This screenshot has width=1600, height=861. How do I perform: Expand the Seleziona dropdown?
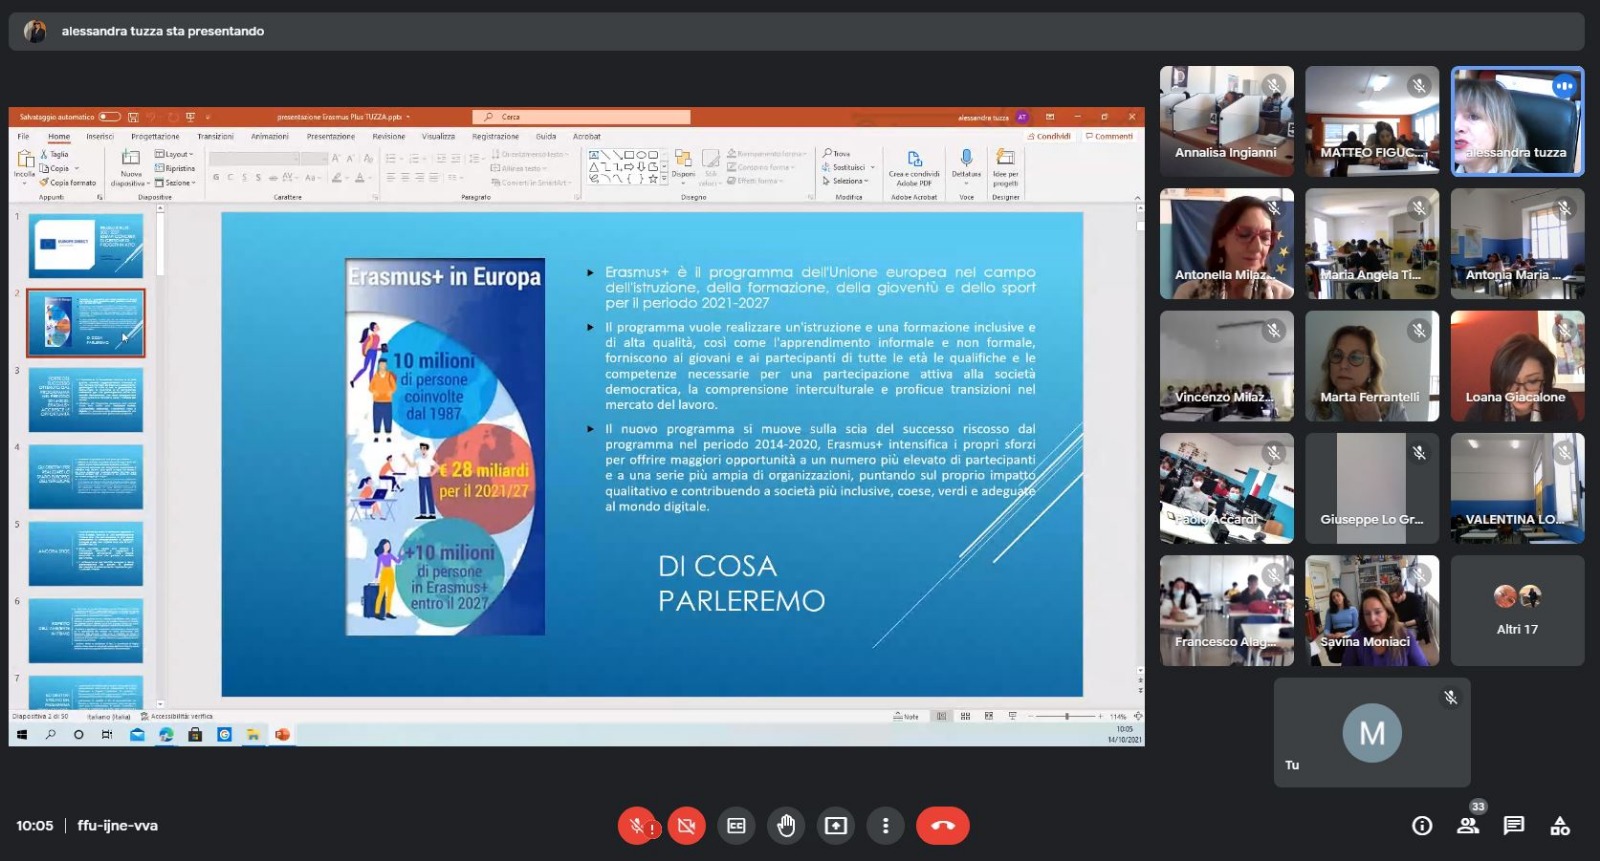pyautogui.click(x=867, y=181)
